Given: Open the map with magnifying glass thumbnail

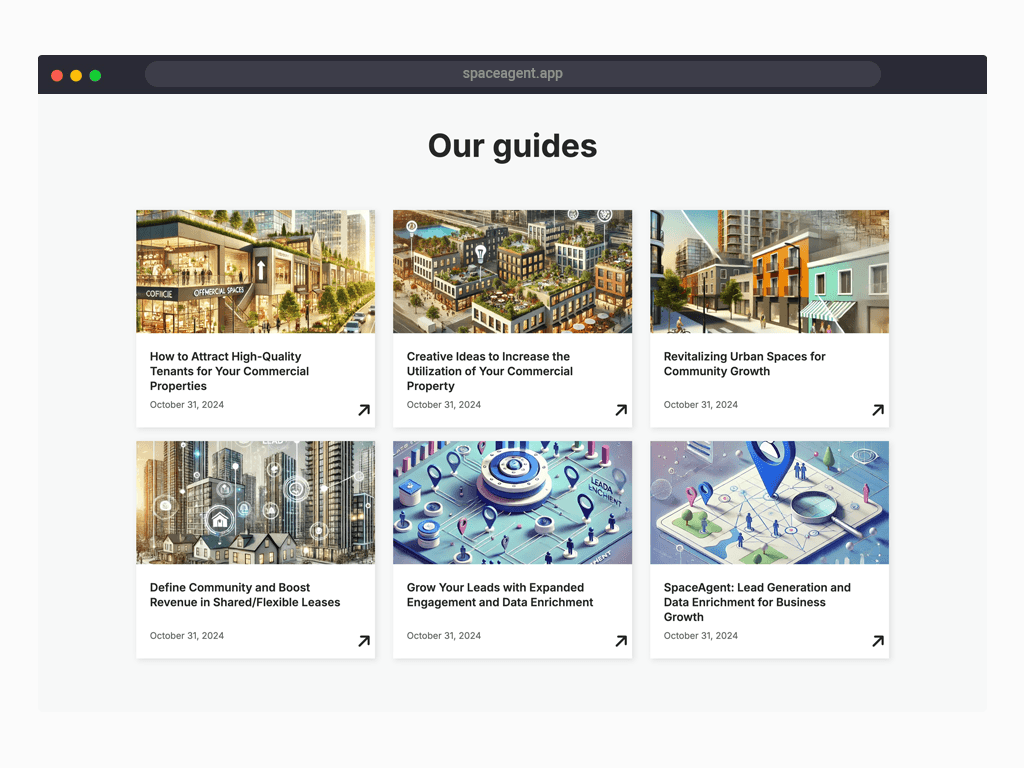Looking at the screenshot, I should 769,502.
